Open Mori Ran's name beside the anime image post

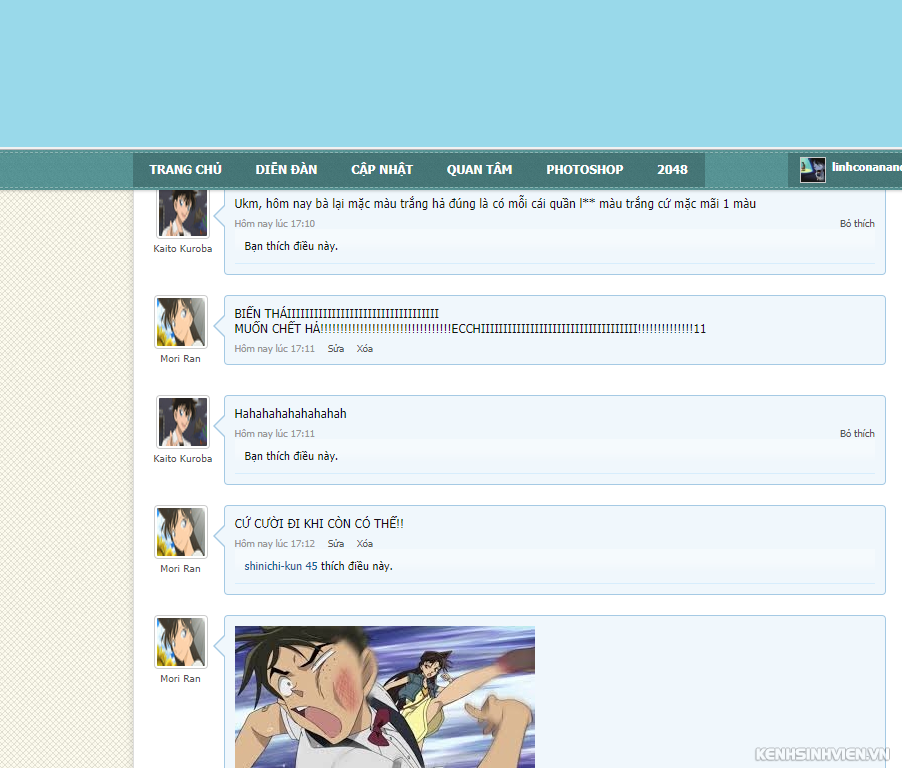click(x=181, y=678)
